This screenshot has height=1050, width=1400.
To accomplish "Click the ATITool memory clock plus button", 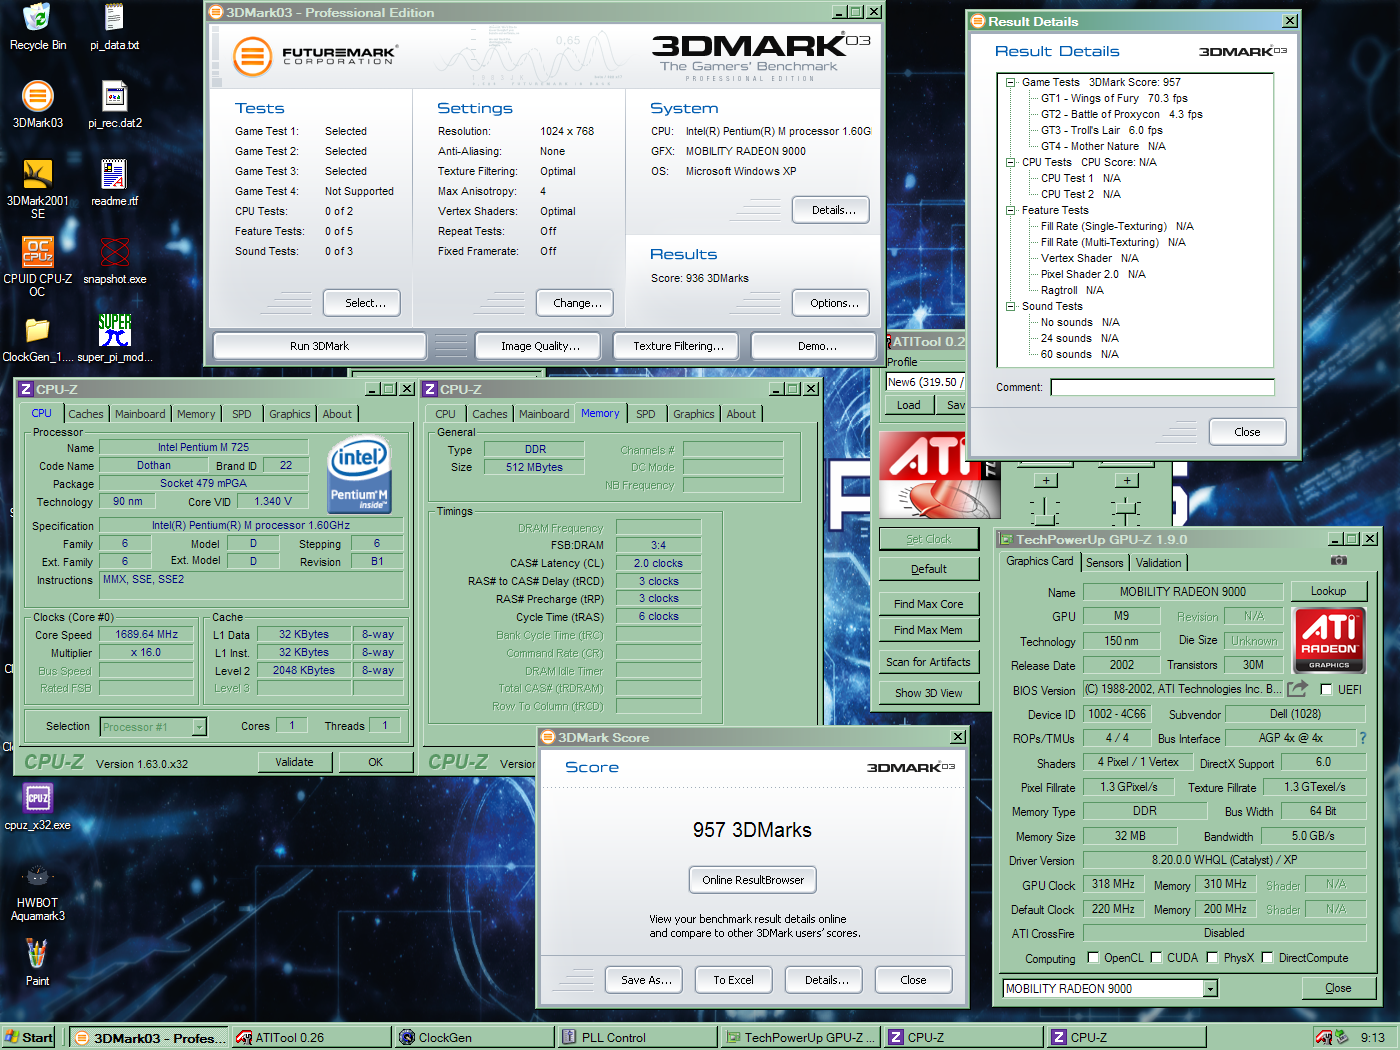I will pos(1127,481).
